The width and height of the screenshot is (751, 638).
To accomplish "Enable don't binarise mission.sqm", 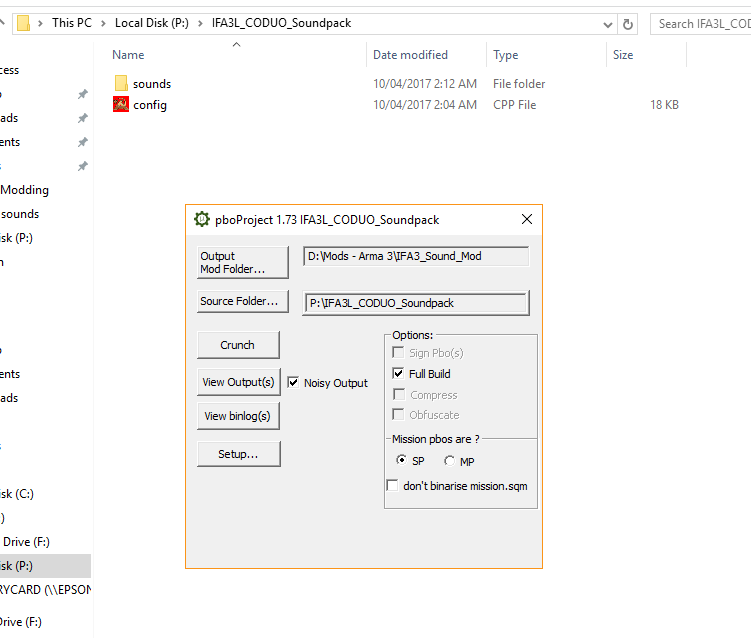I will point(392,485).
